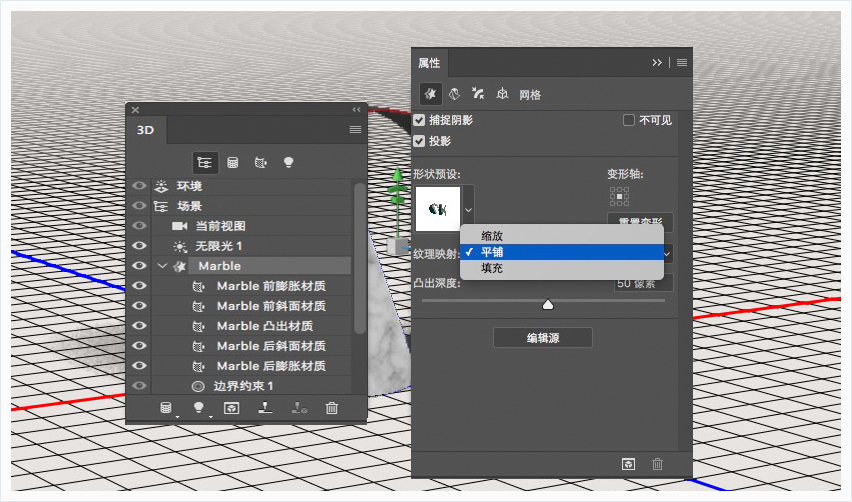Show whole scene filter in 3D panel
Screen dimensions: 852x502
tap(205, 162)
